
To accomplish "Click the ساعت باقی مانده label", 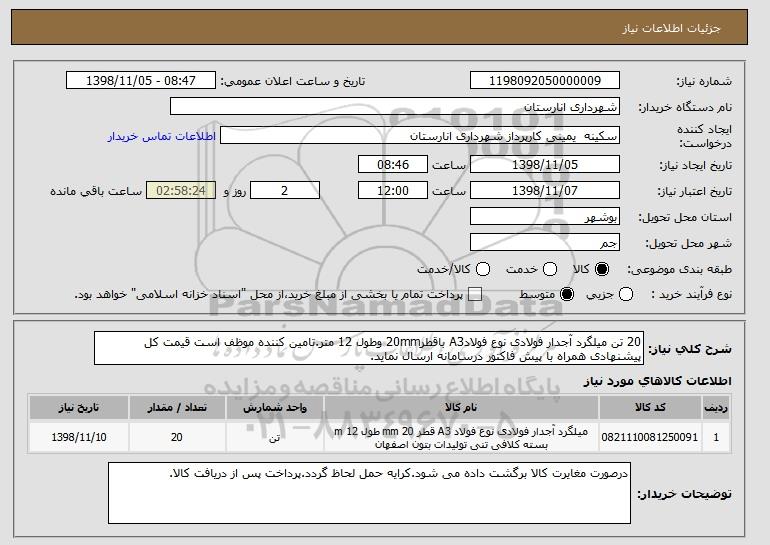I will coord(96,191).
